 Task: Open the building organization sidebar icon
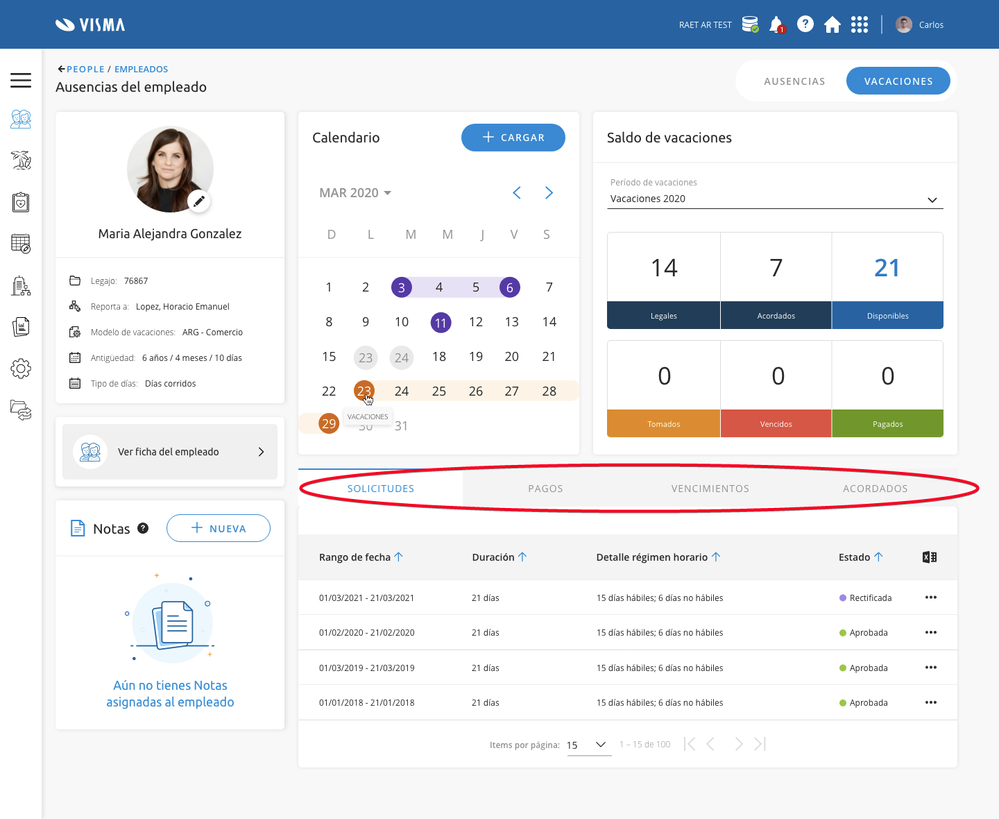point(20,286)
